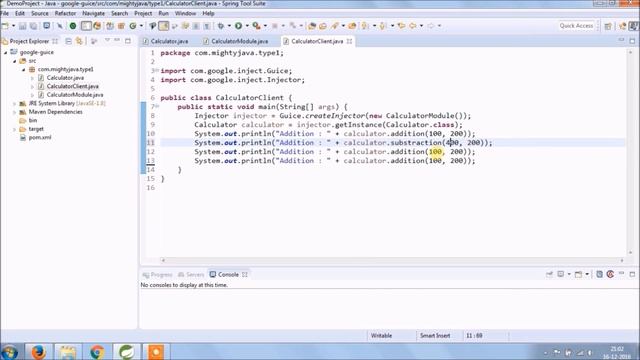
Task: Select CalculatorClient.java in Project Explorer
Action: pyautogui.click(x=73, y=86)
